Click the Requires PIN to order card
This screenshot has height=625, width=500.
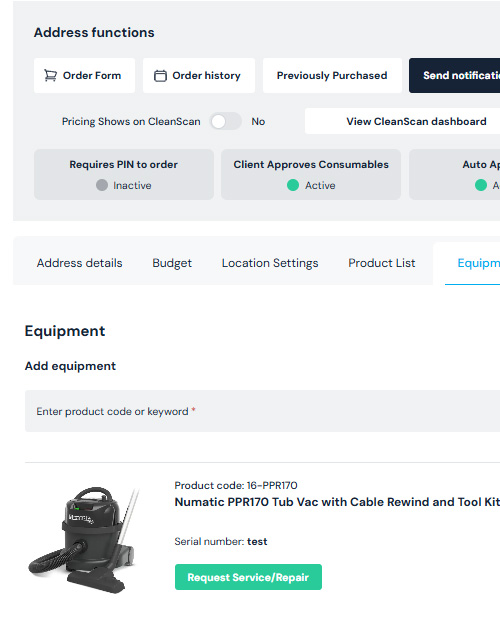[x=124, y=175]
